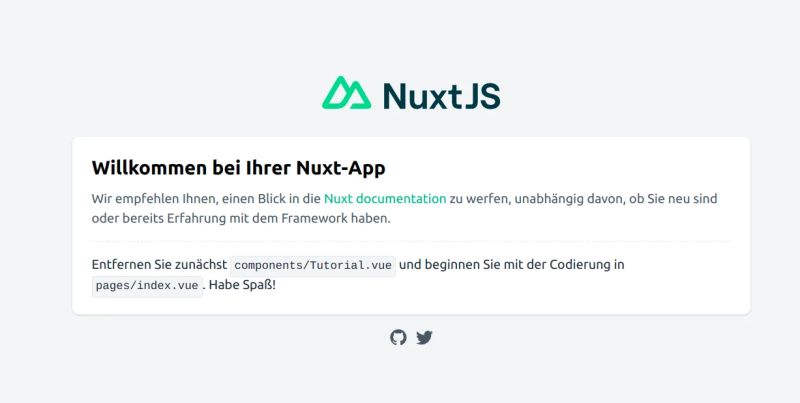
Task: Click the green Nuxt mountain logo mark
Action: 346,92
